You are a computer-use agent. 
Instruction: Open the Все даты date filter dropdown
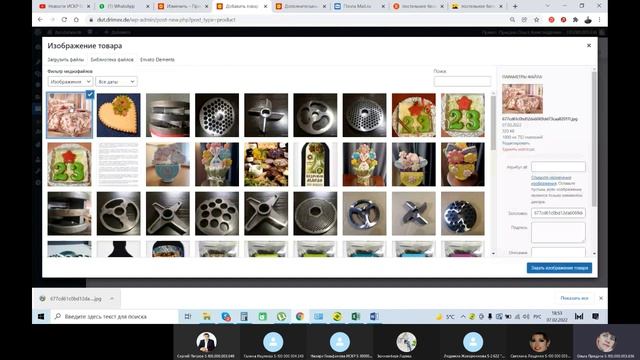pyautogui.click(x=116, y=82)
